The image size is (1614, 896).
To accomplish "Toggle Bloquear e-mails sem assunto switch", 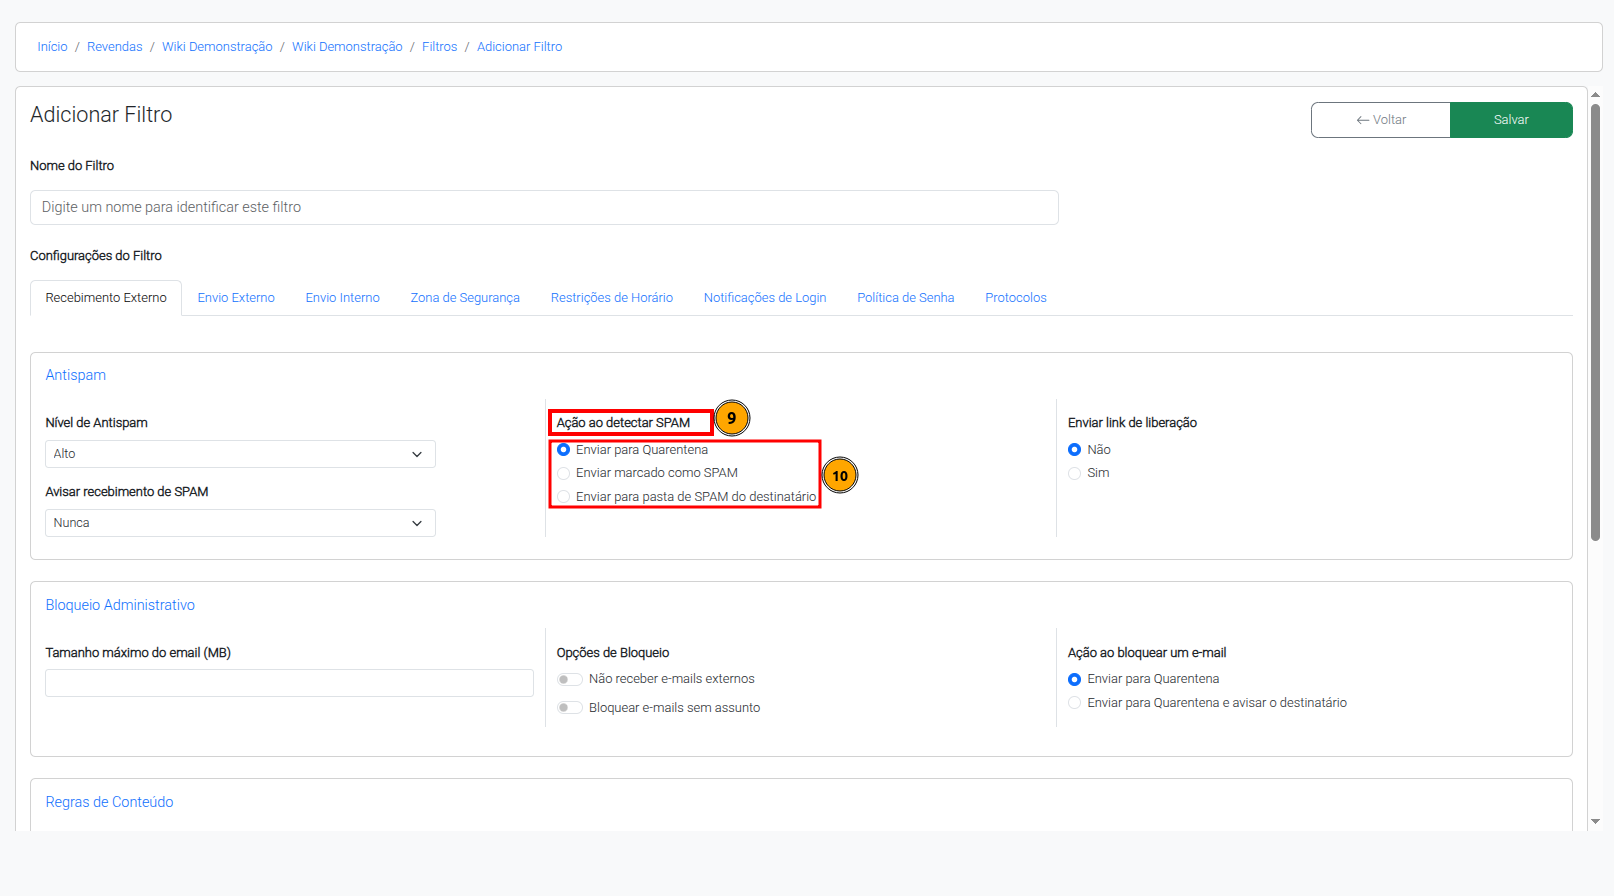I will (x=570, y=708).
